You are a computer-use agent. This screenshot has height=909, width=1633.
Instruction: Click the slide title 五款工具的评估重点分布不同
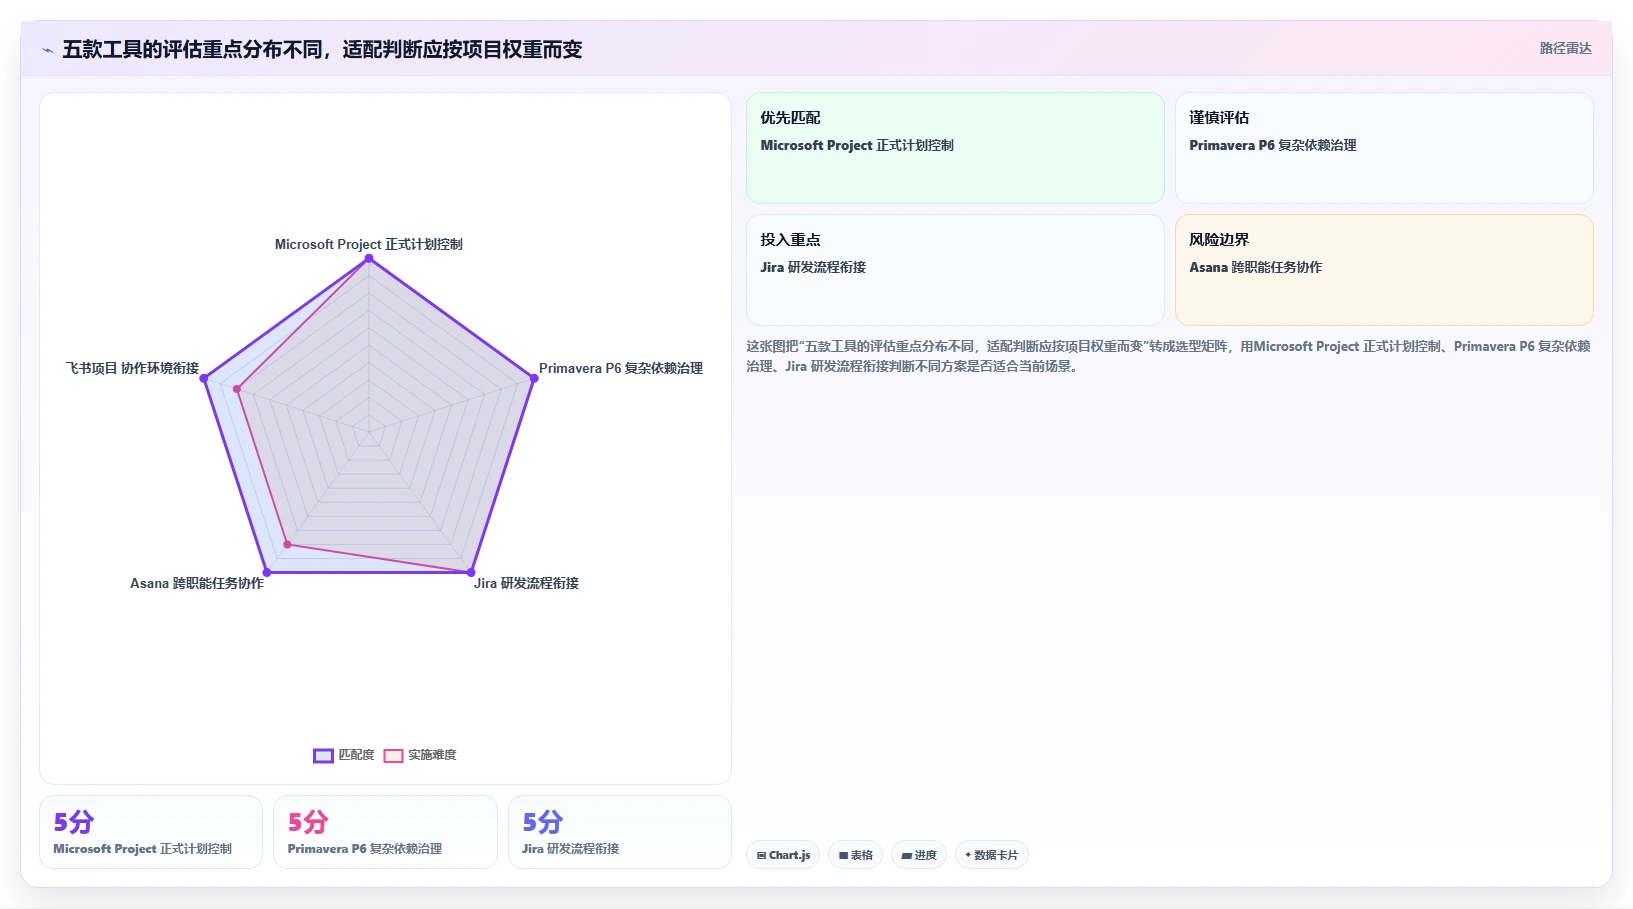322,49
